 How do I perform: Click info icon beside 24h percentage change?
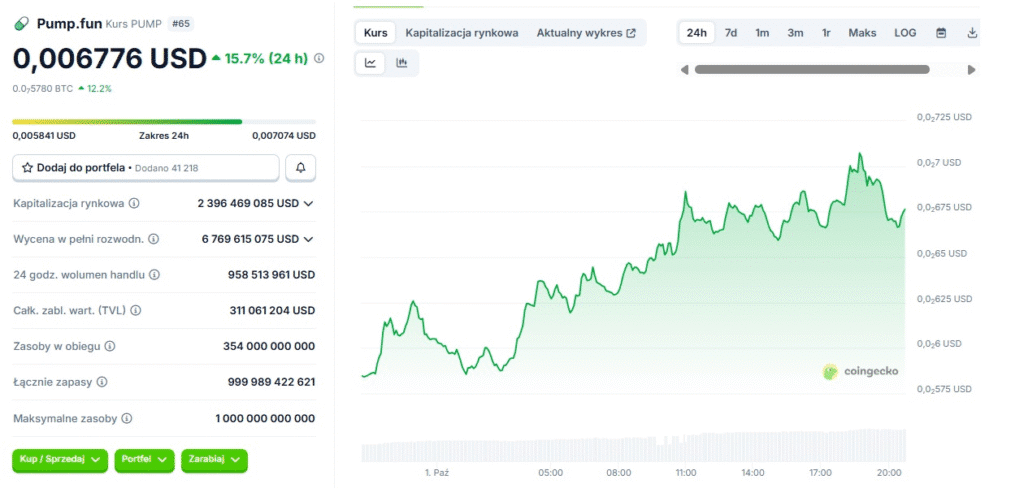coord(319,59)
